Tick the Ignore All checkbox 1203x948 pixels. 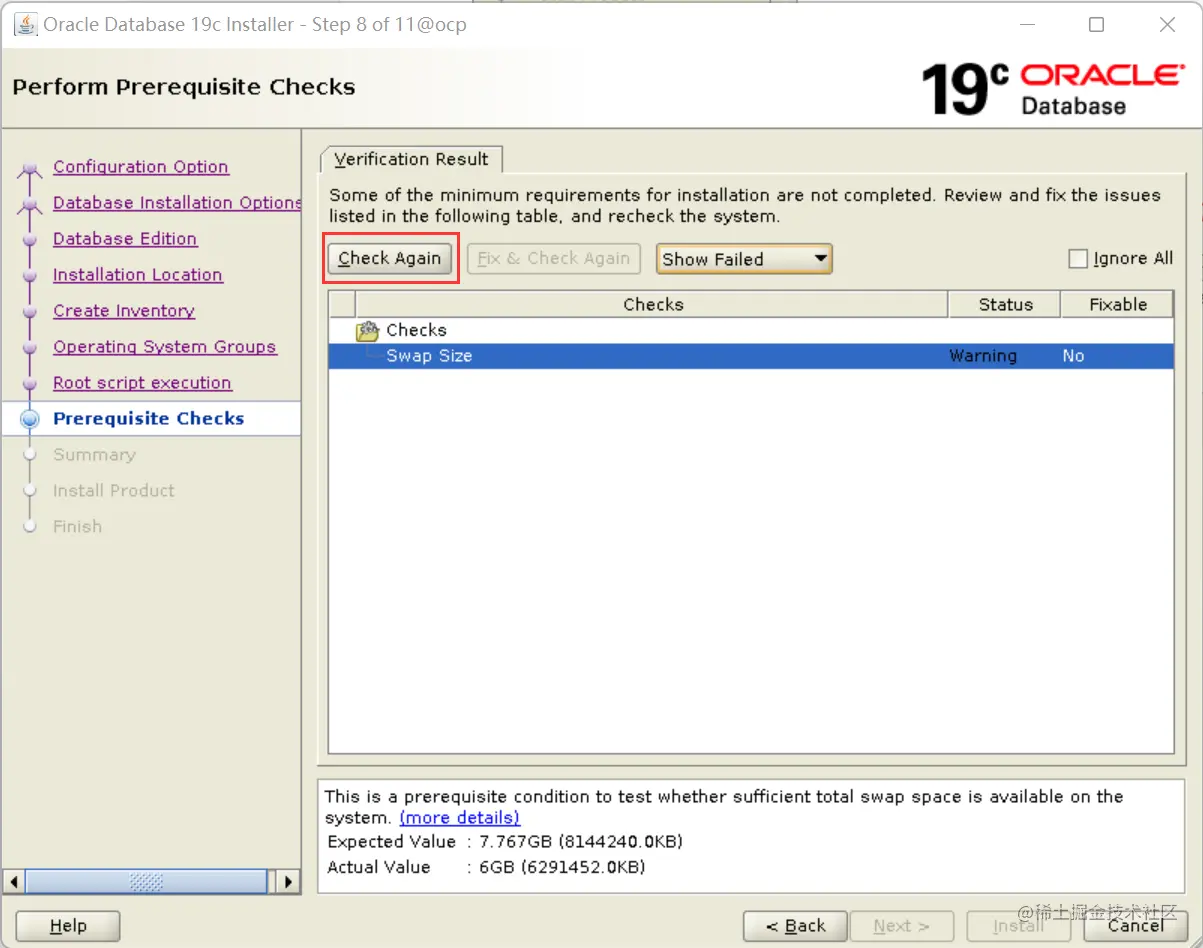(1078, 259)
